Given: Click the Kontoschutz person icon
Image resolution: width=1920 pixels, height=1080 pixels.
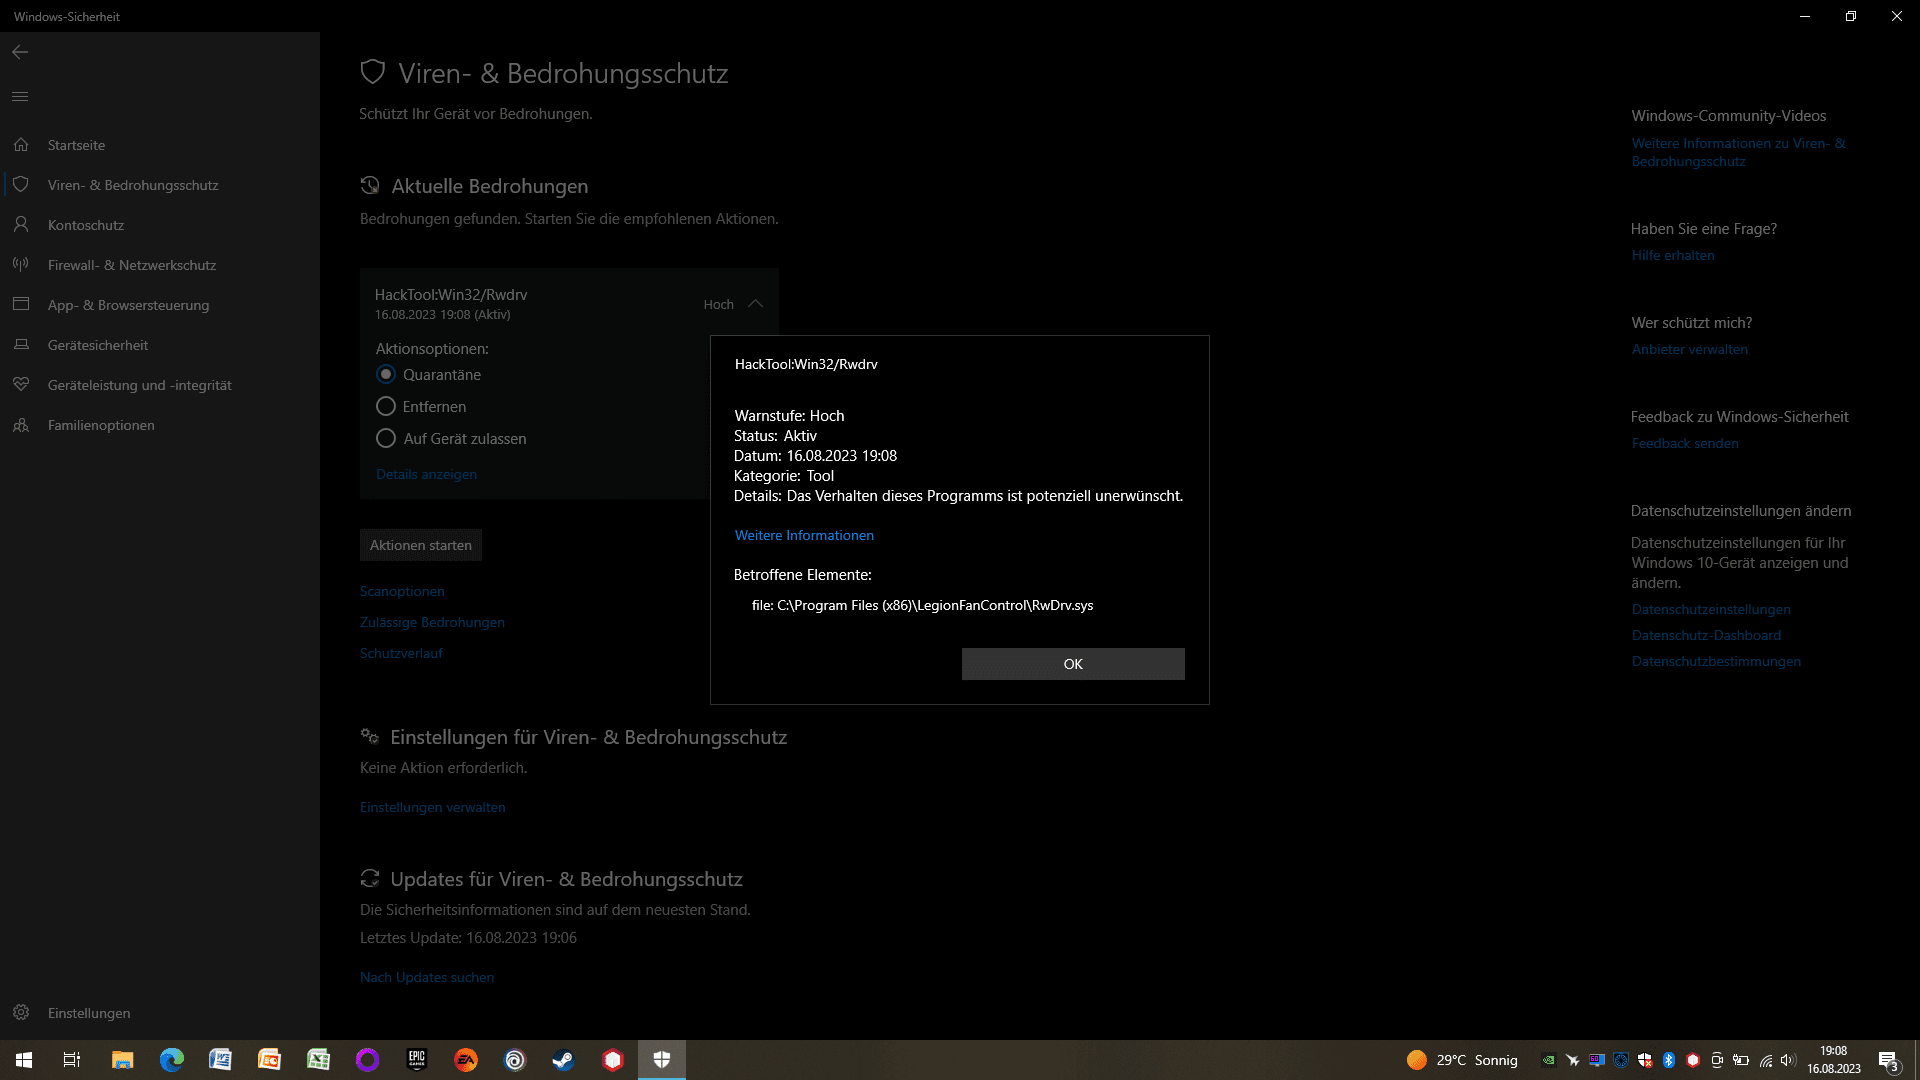Looking at the screenshot, I should tap(21, 225).
